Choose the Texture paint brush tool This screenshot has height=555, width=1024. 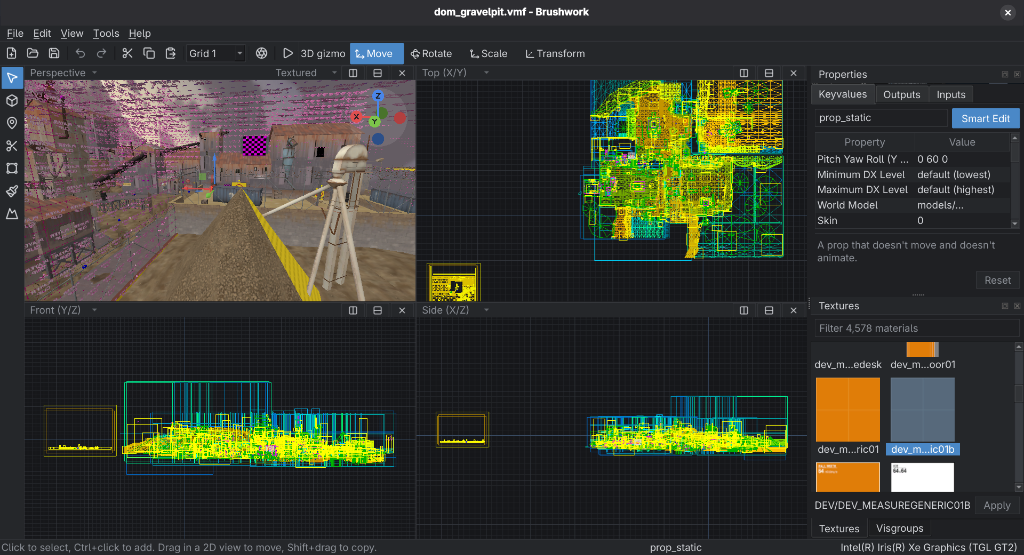coord(12,191)
